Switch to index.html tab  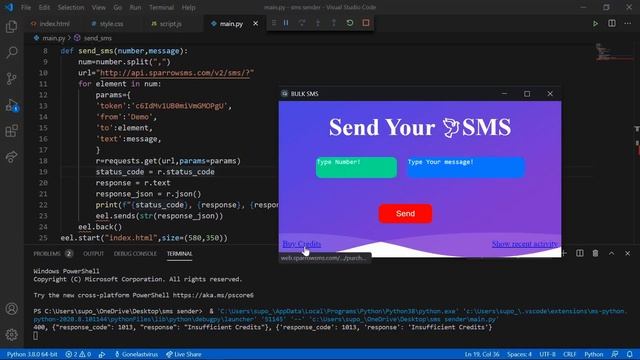click(51, 24)
